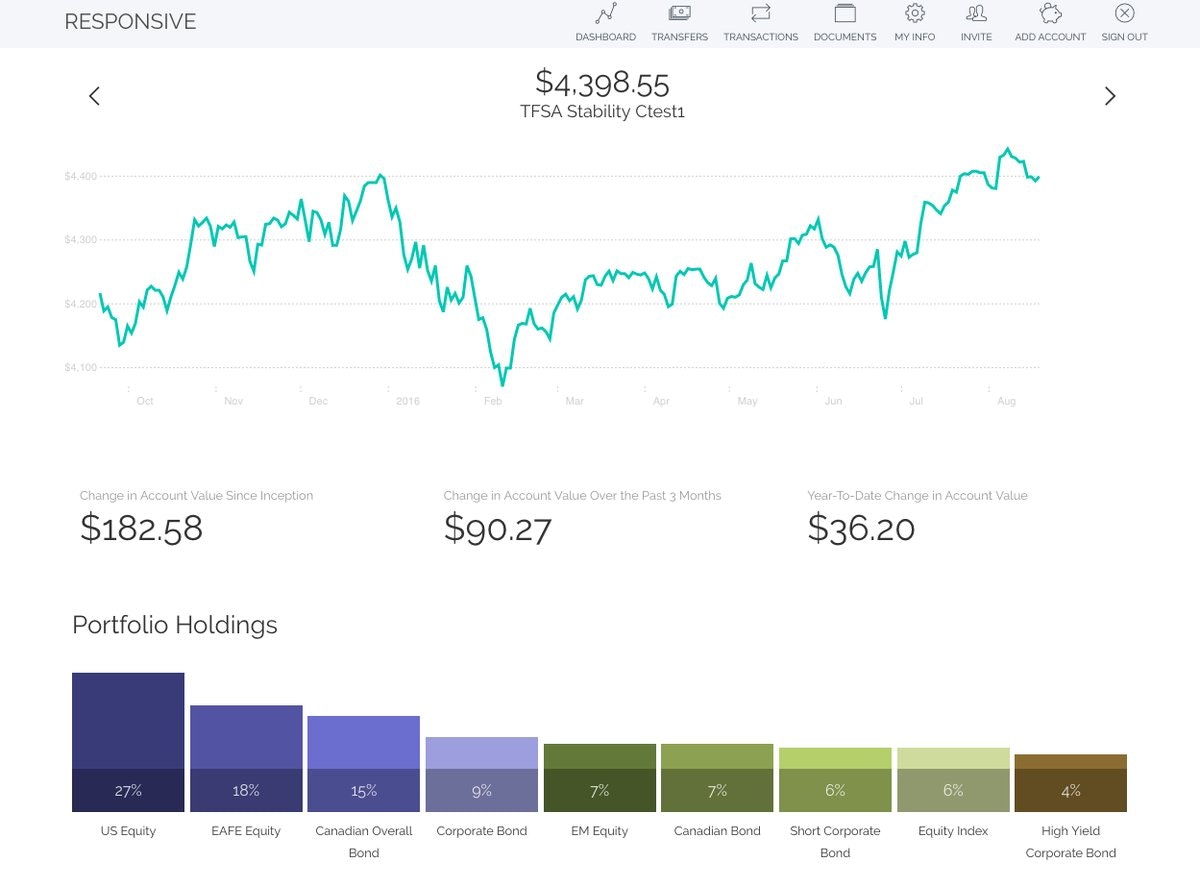
Task: Select the TFSA Stability Ctest1 account title
Action: 604,112
